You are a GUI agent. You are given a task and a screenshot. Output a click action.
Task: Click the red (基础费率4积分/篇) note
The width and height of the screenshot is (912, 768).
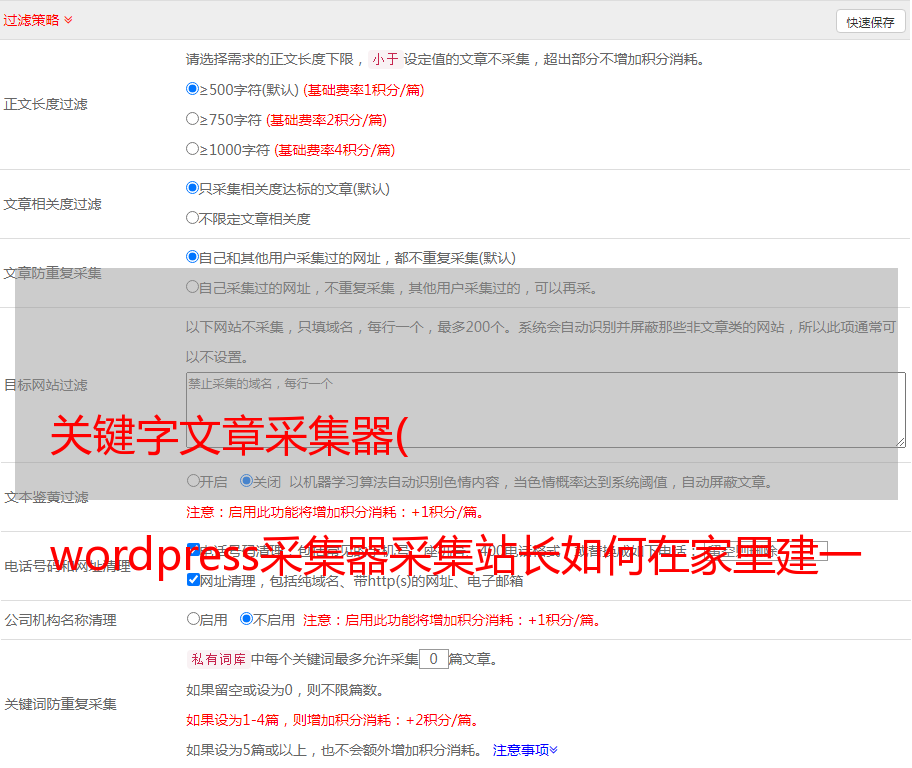[334, 150]
